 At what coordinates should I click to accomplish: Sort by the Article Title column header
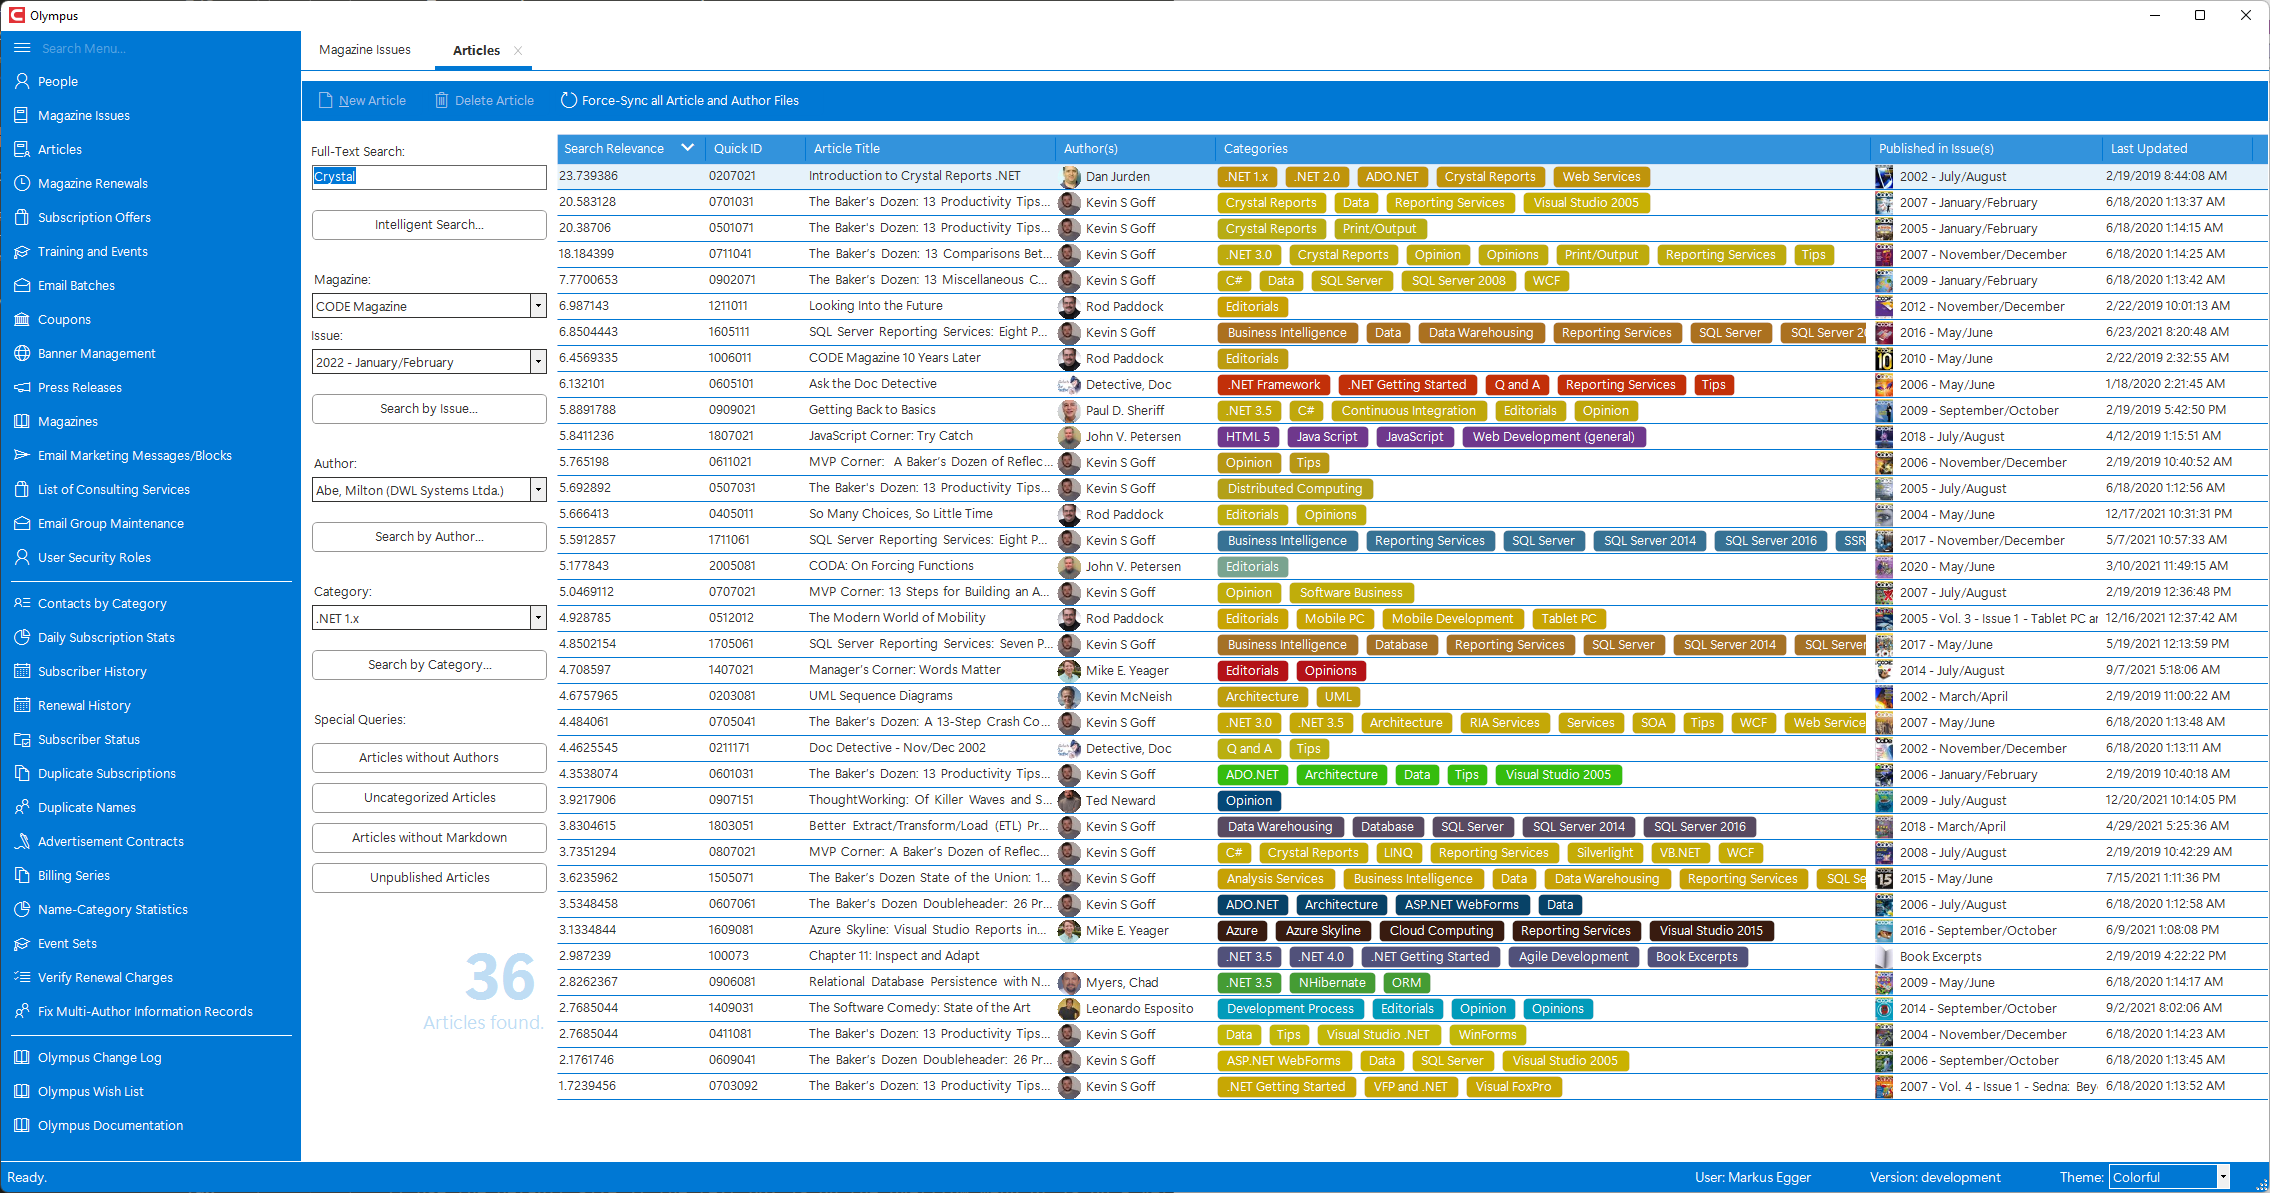coord(930,149)
